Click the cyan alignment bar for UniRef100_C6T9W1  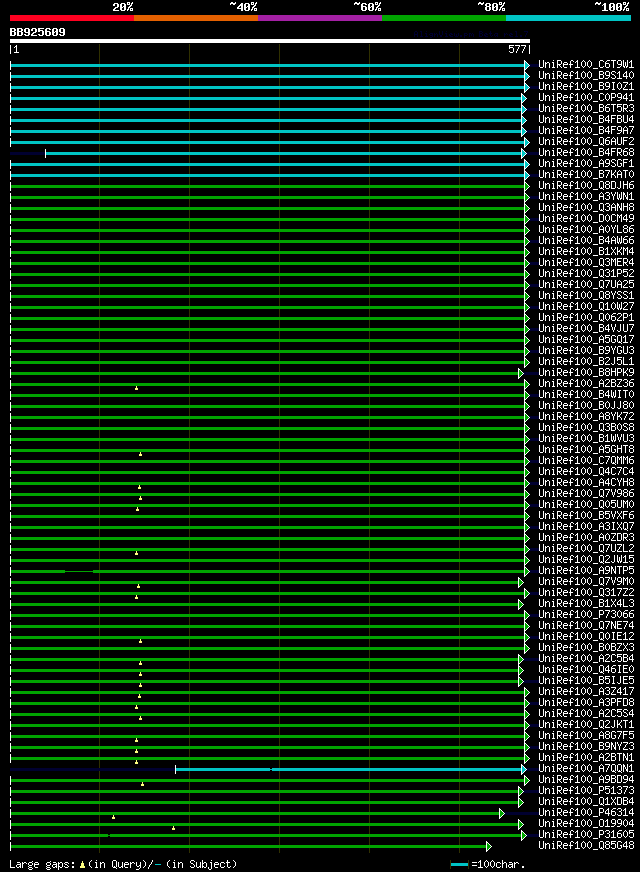point(267,66)
